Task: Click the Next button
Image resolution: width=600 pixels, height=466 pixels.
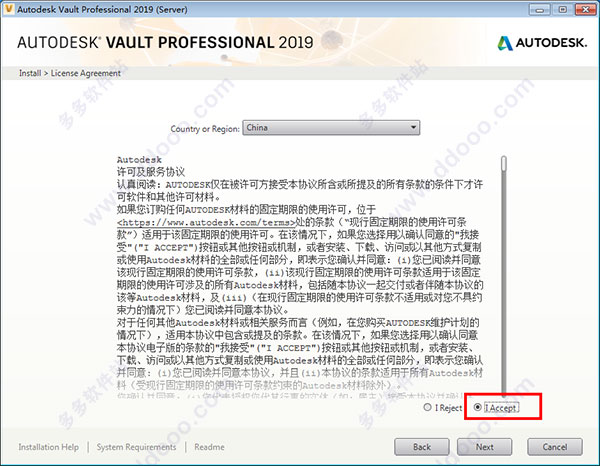Action: point(484,447)
